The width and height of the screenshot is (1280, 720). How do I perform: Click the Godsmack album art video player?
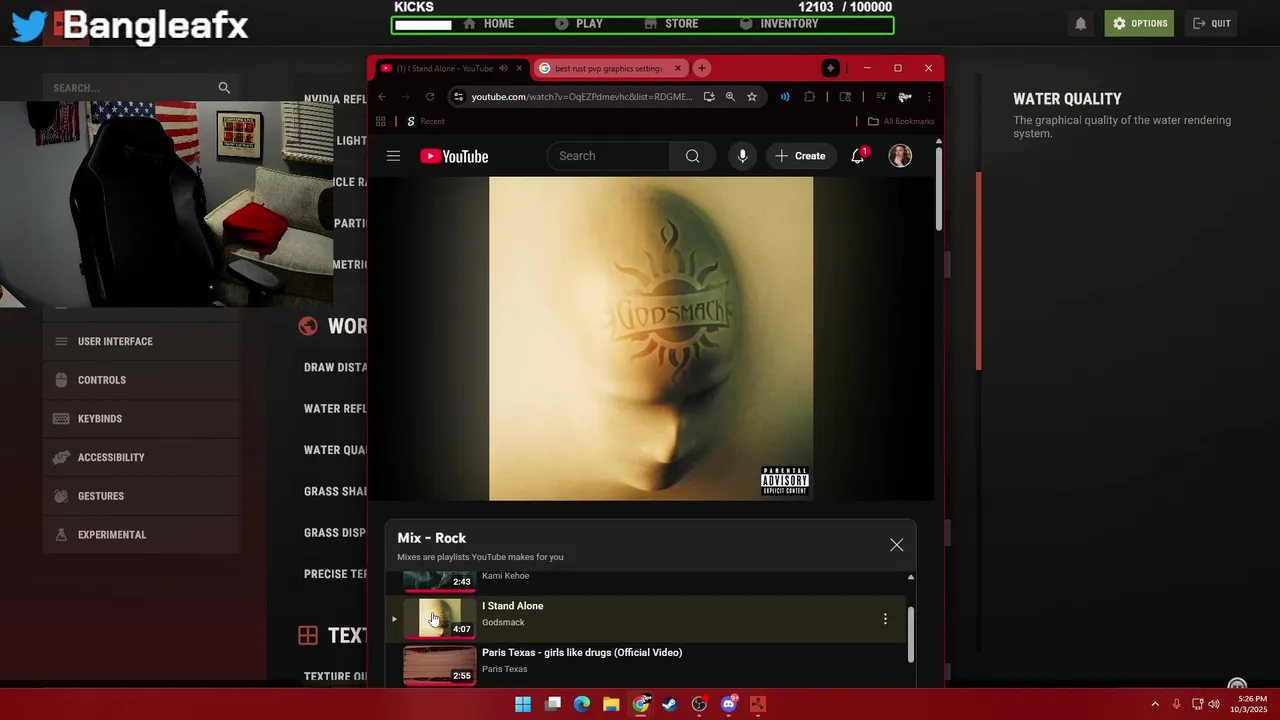651,338
